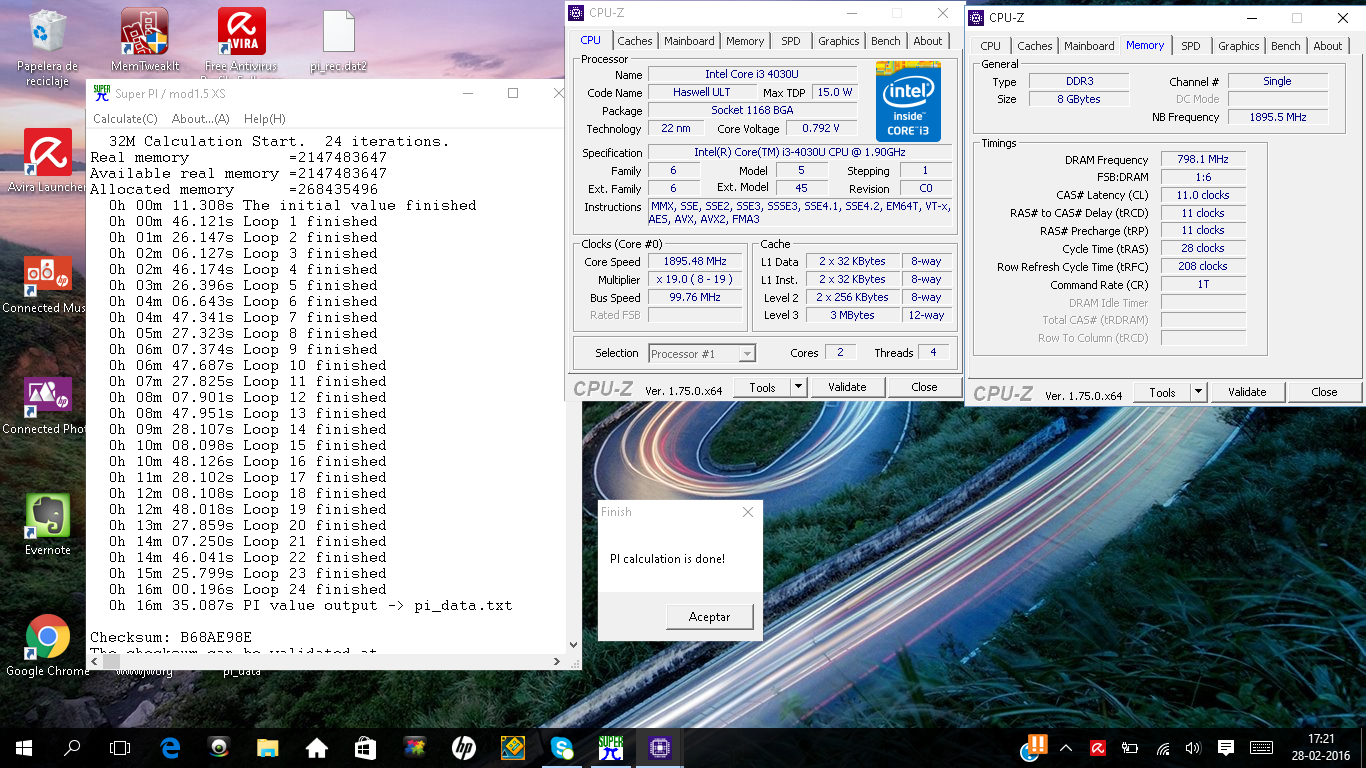Switch to Mainboard tab in CPU-Z CPU window

click(x=689, y=41)
